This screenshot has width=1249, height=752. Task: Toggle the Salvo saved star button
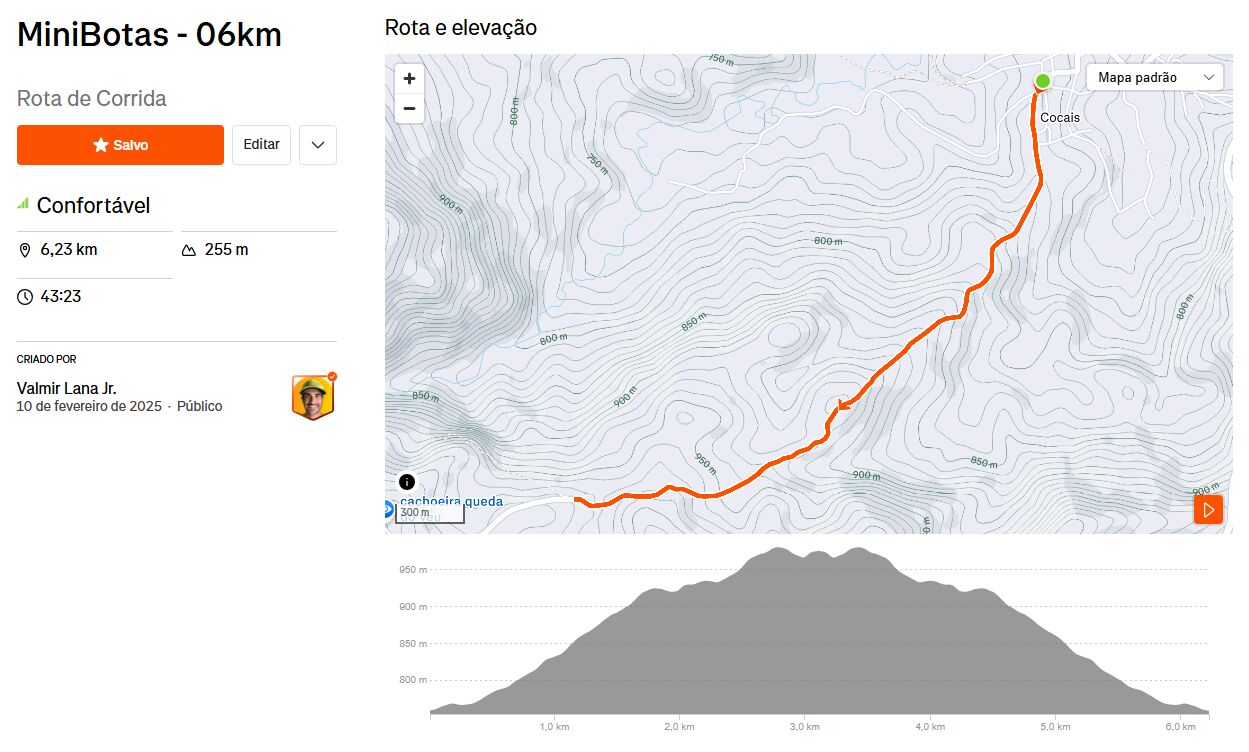pyautogui.click(x=120, y=145)
